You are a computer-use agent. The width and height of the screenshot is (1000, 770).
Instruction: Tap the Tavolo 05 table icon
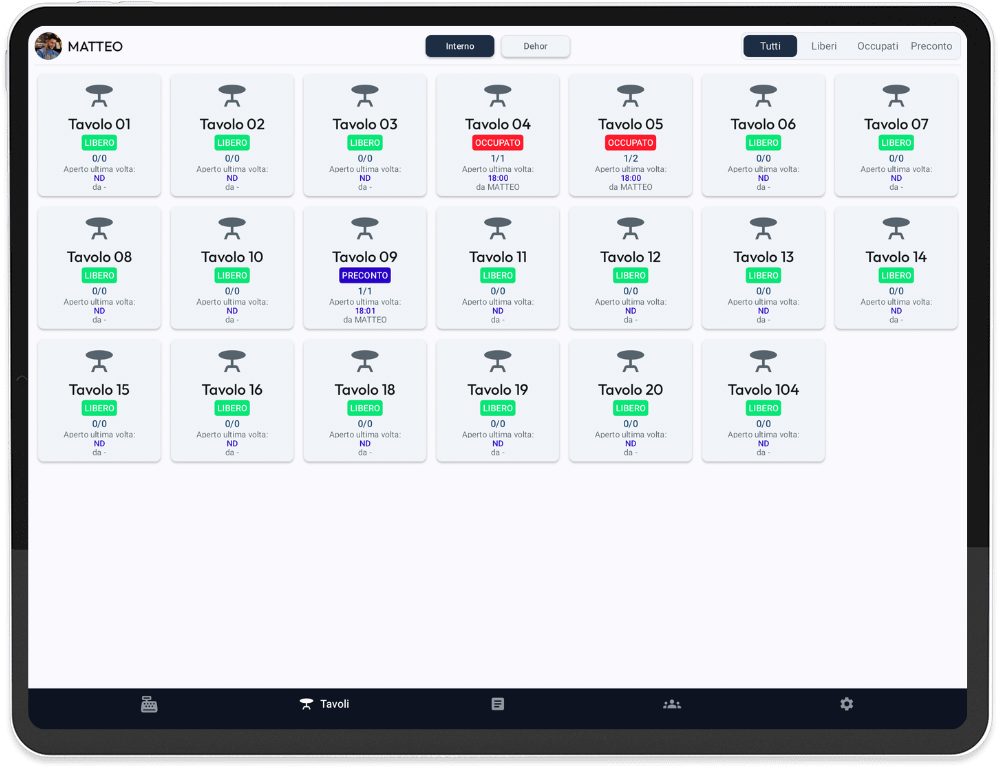[x=630, y=96]
